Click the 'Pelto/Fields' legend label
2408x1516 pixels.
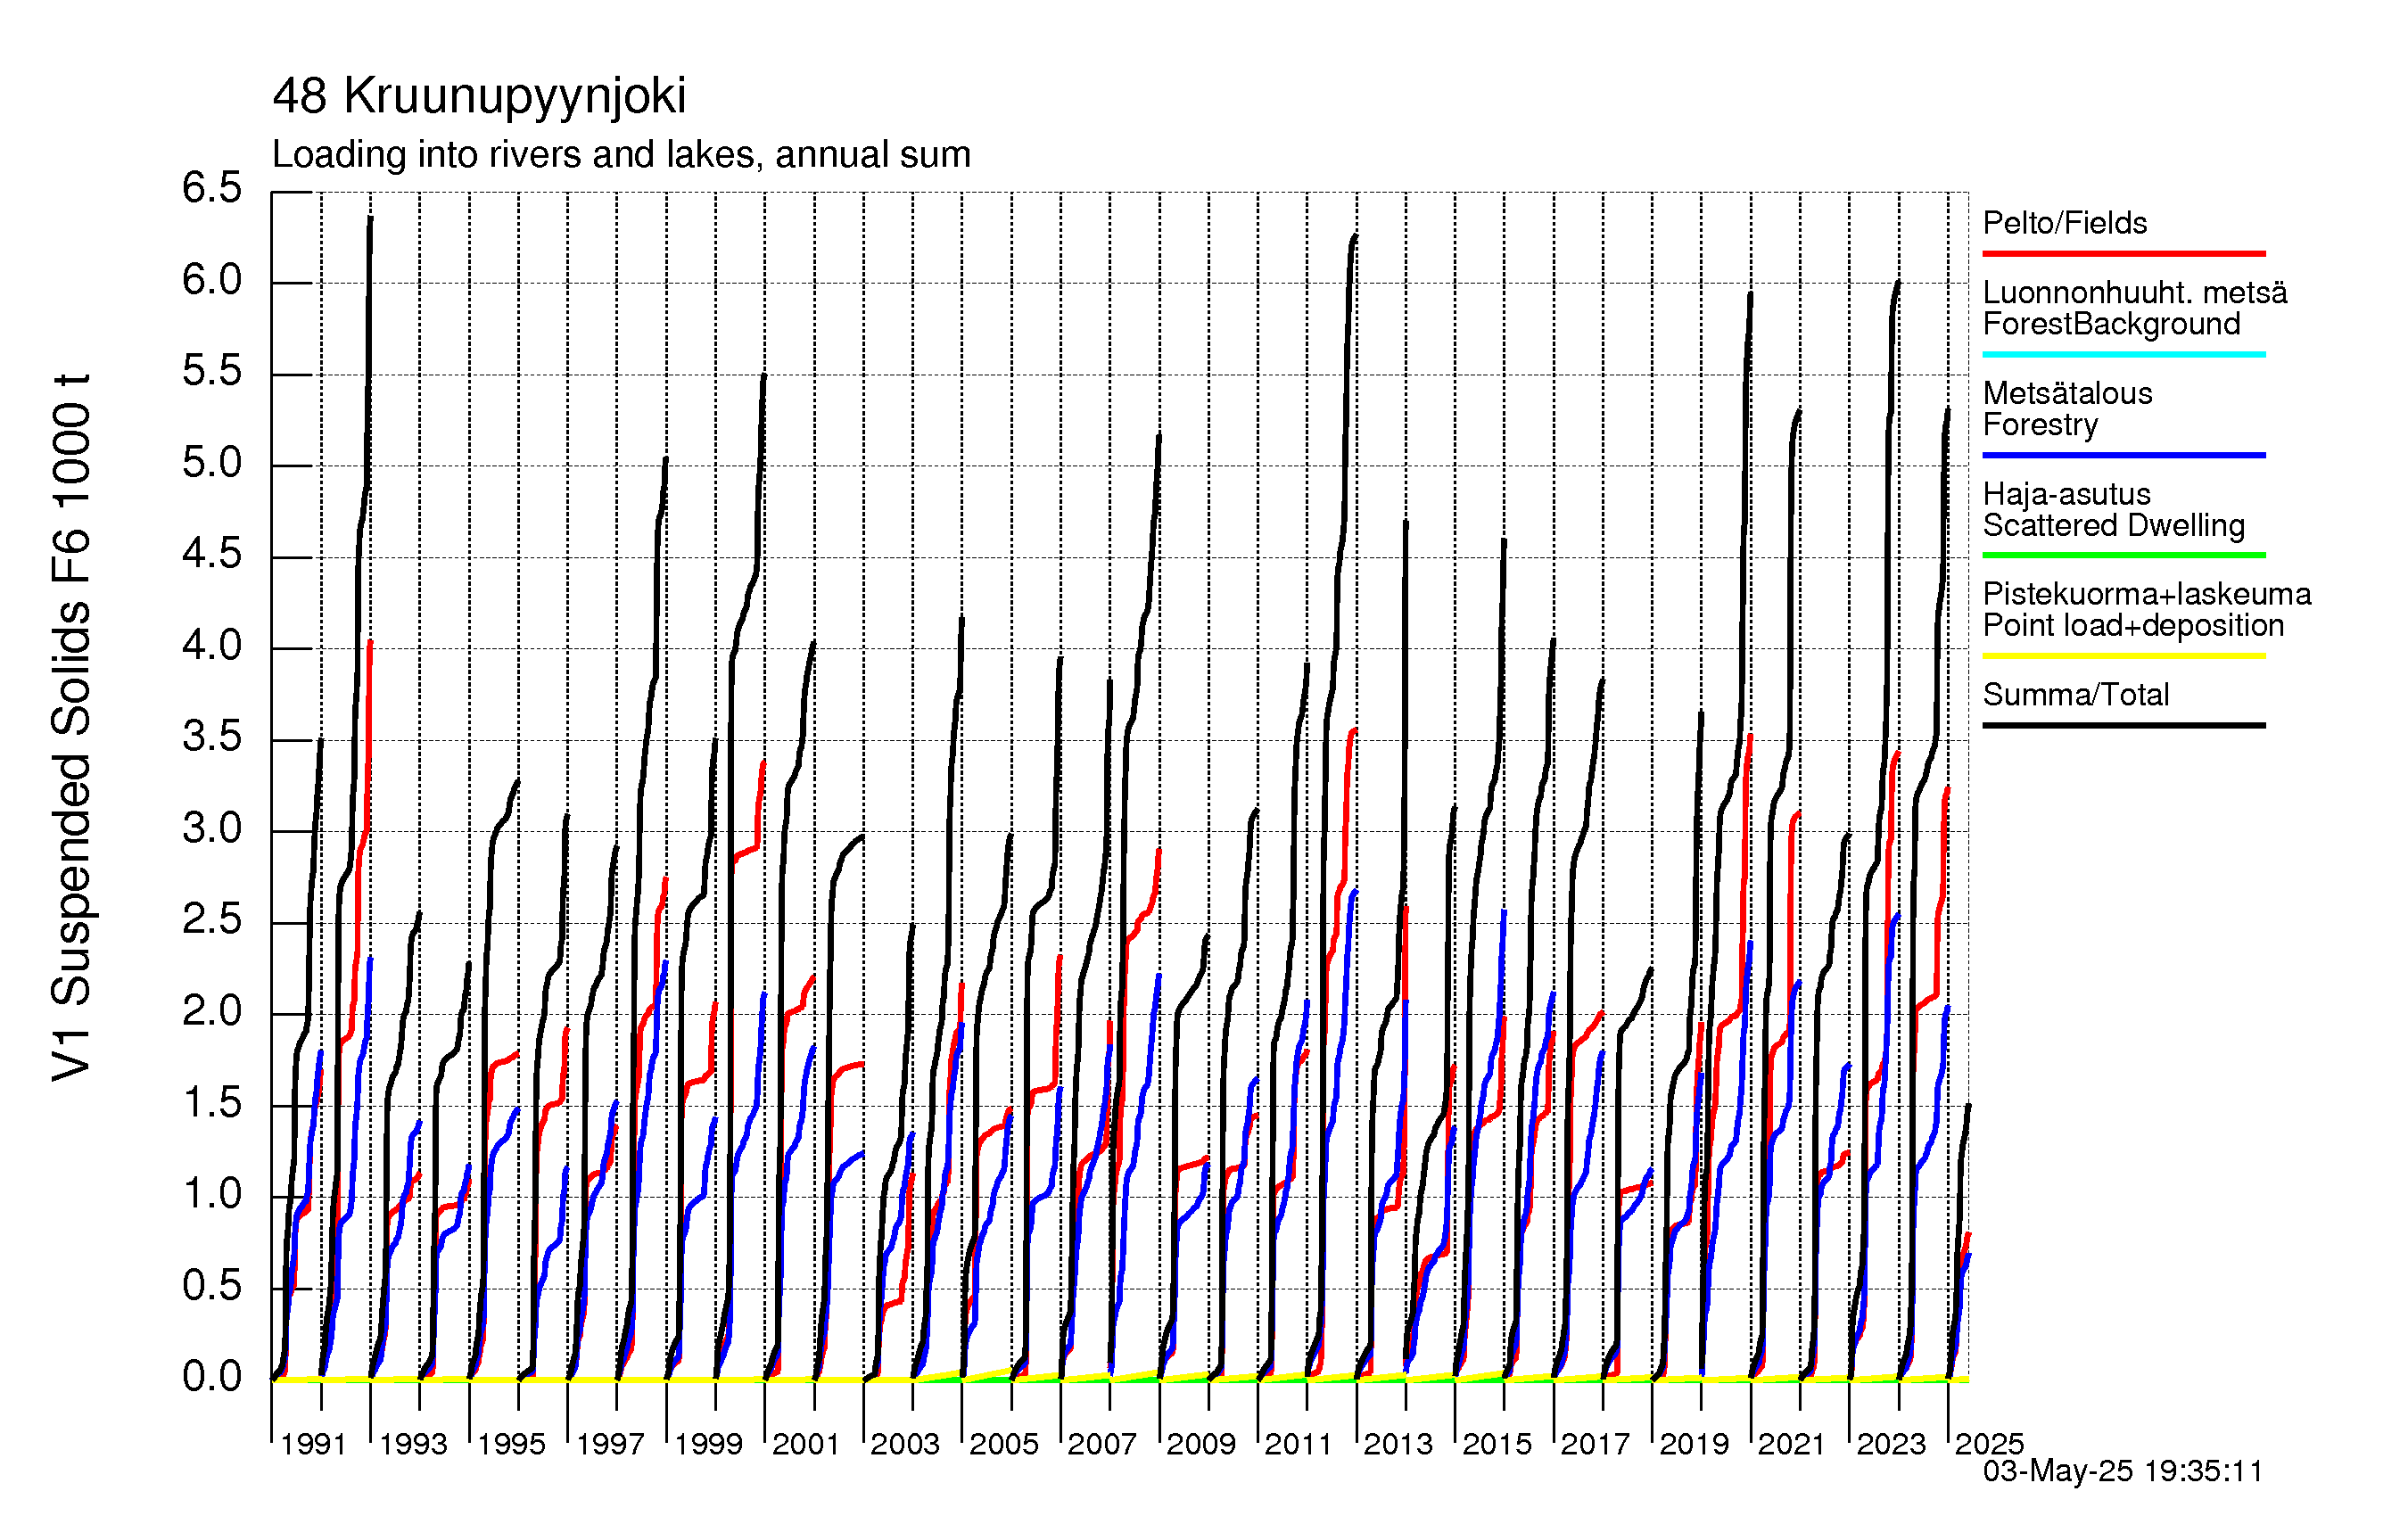(x=2065, y=223)
